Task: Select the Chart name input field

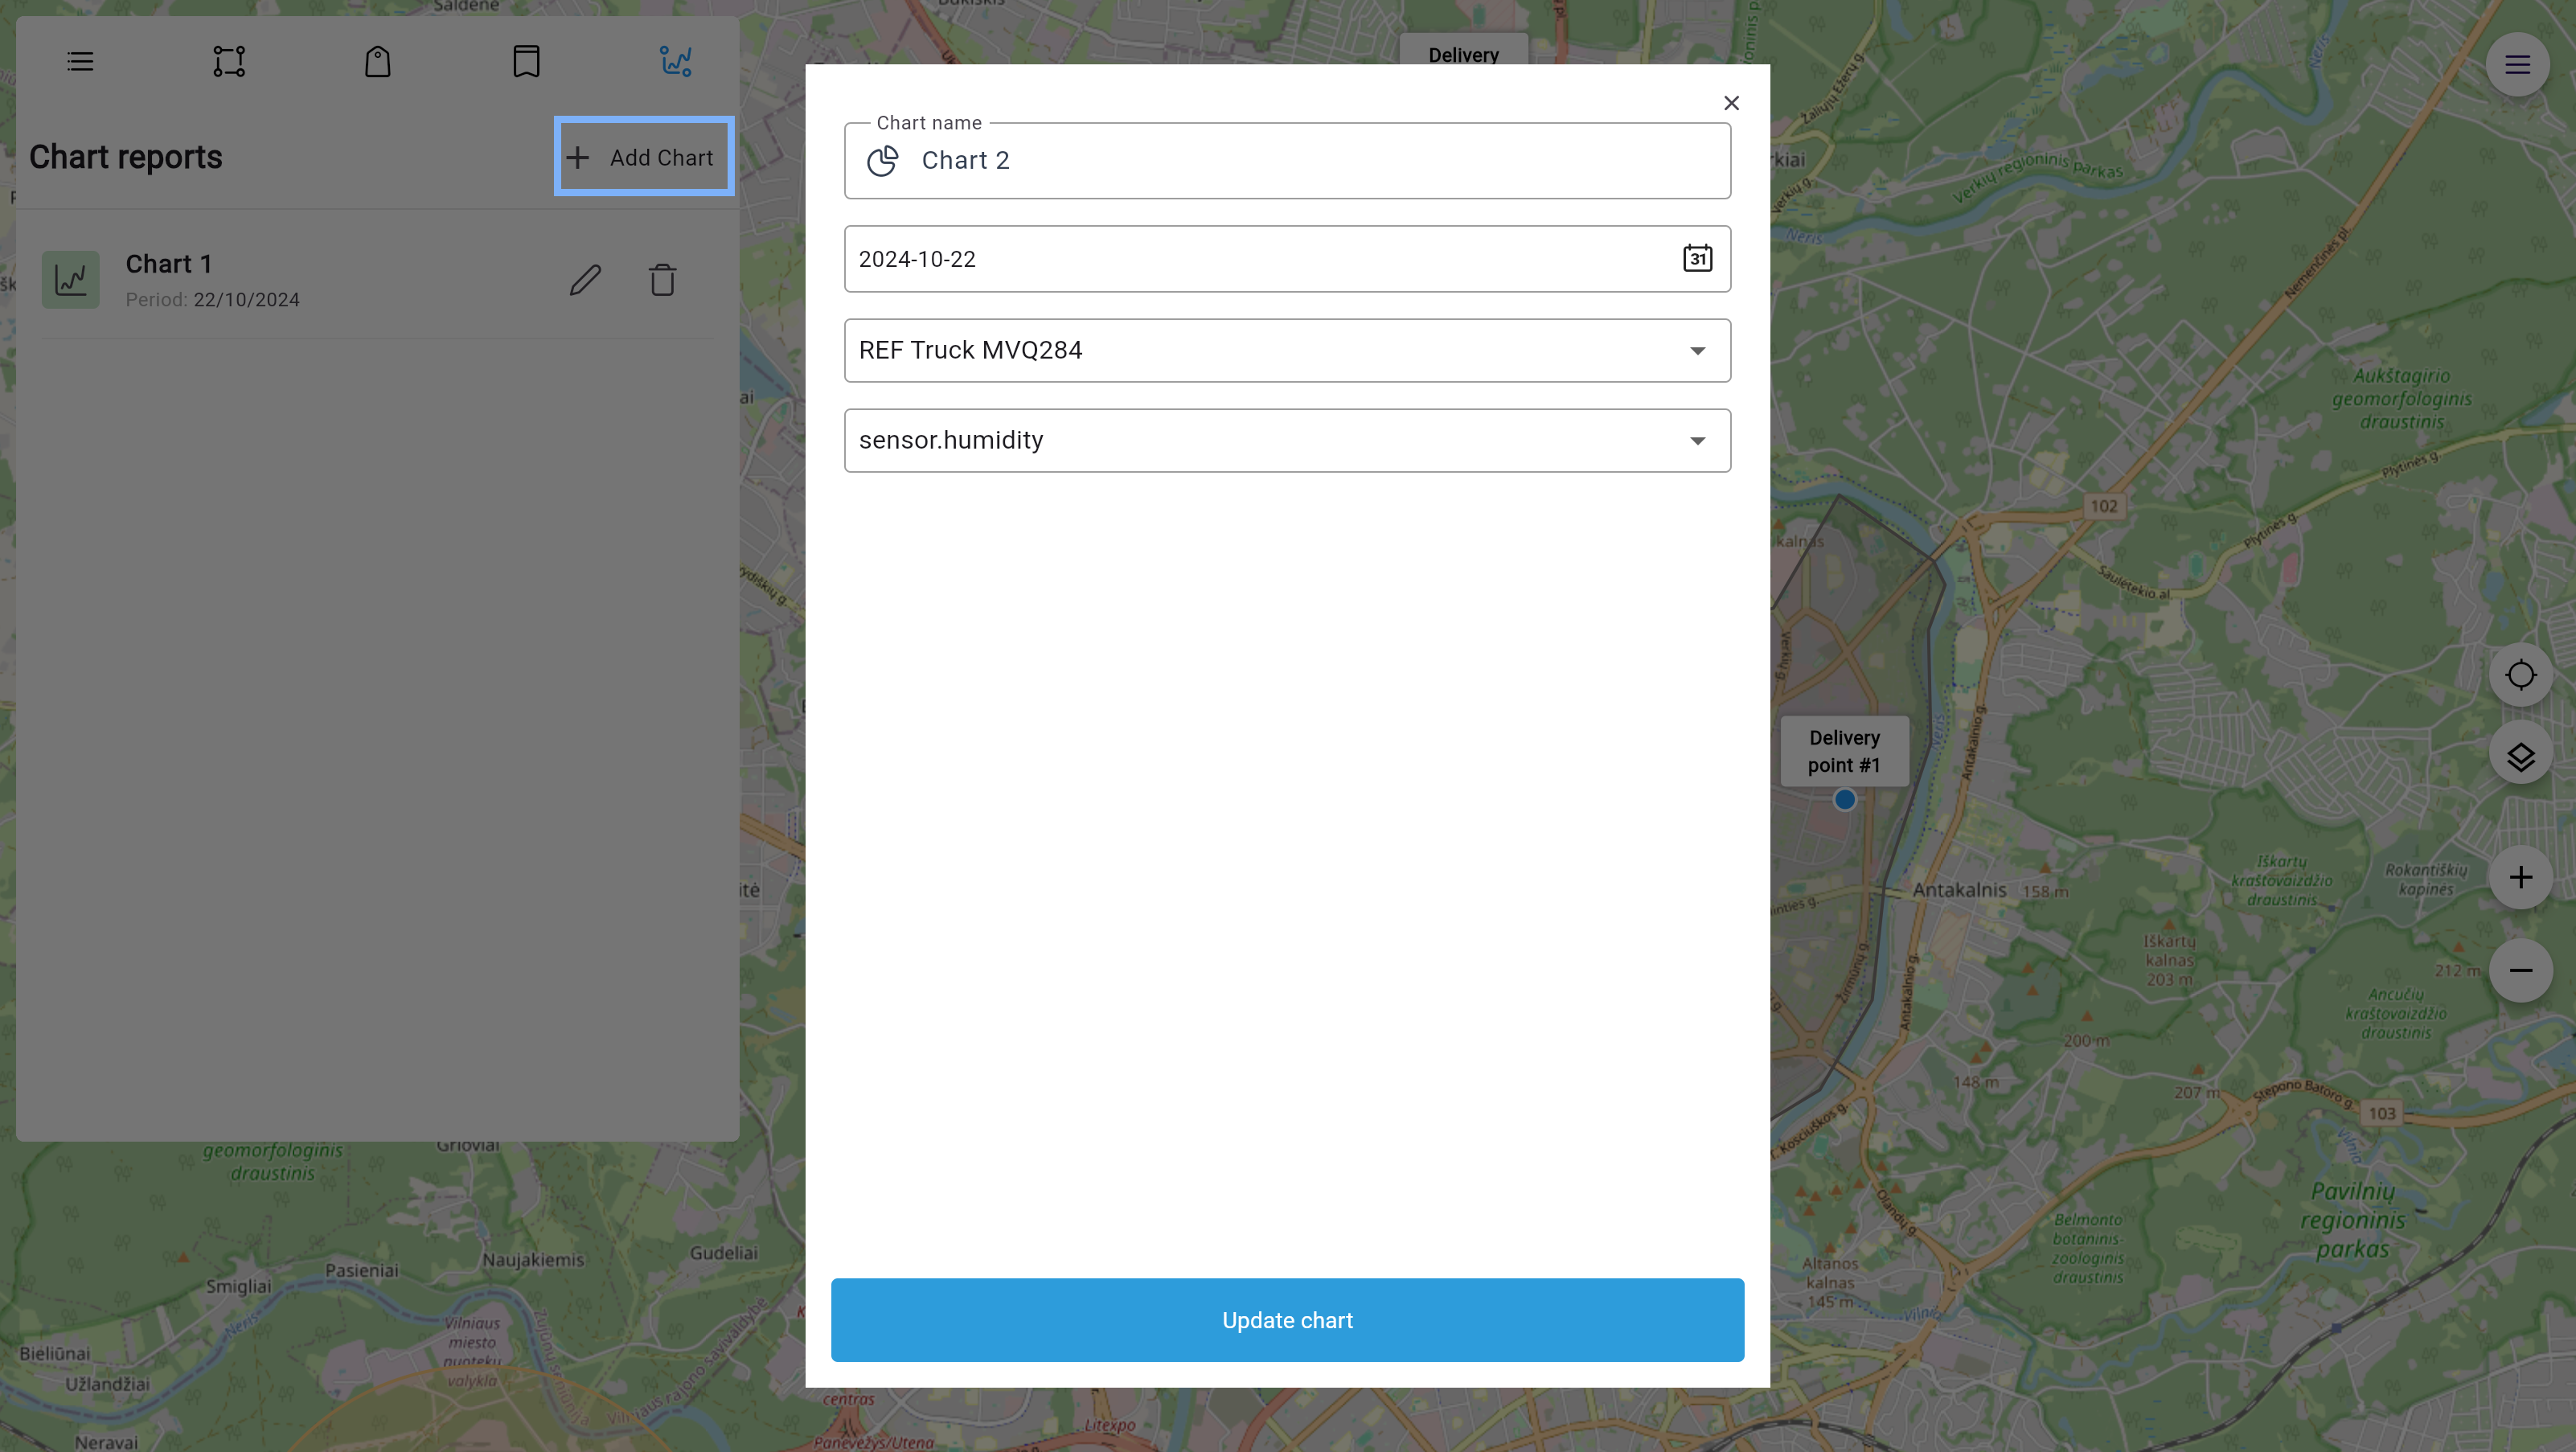Action: point(1288,159)
